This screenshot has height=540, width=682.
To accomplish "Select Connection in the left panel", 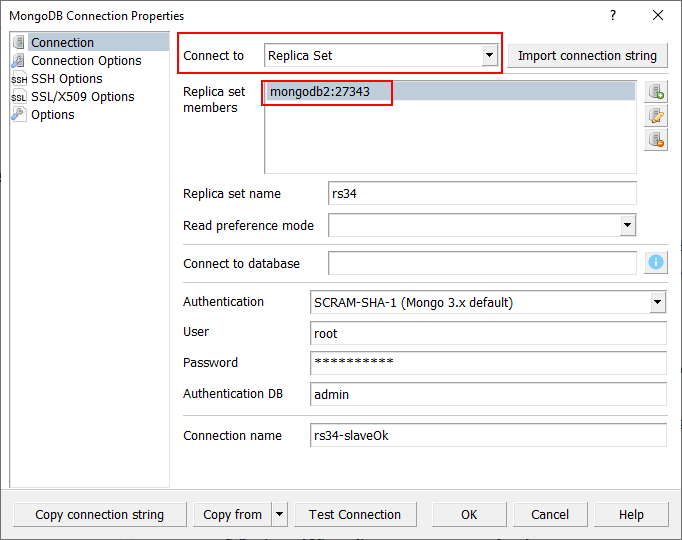I will coord(62,43).
